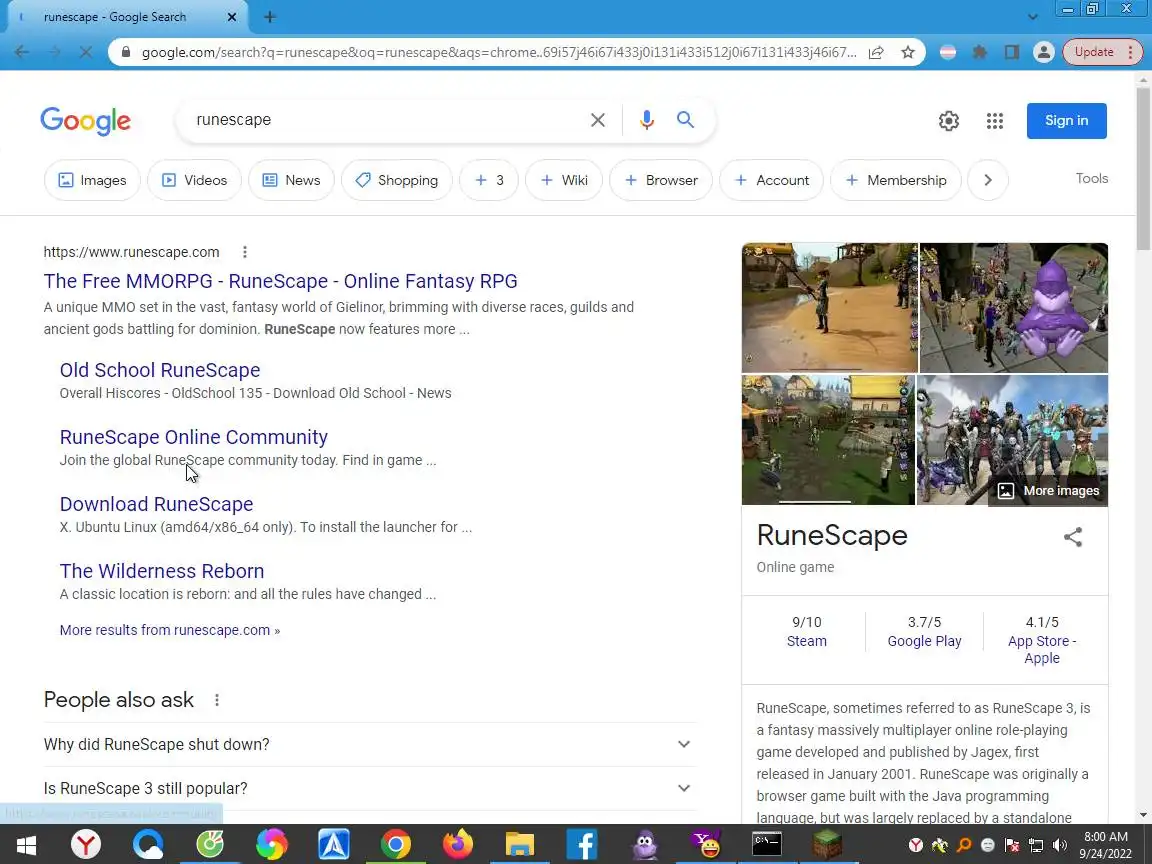Open Firefox from the taskbar
Screen dimensions: 1152x864
coord(457,845)
